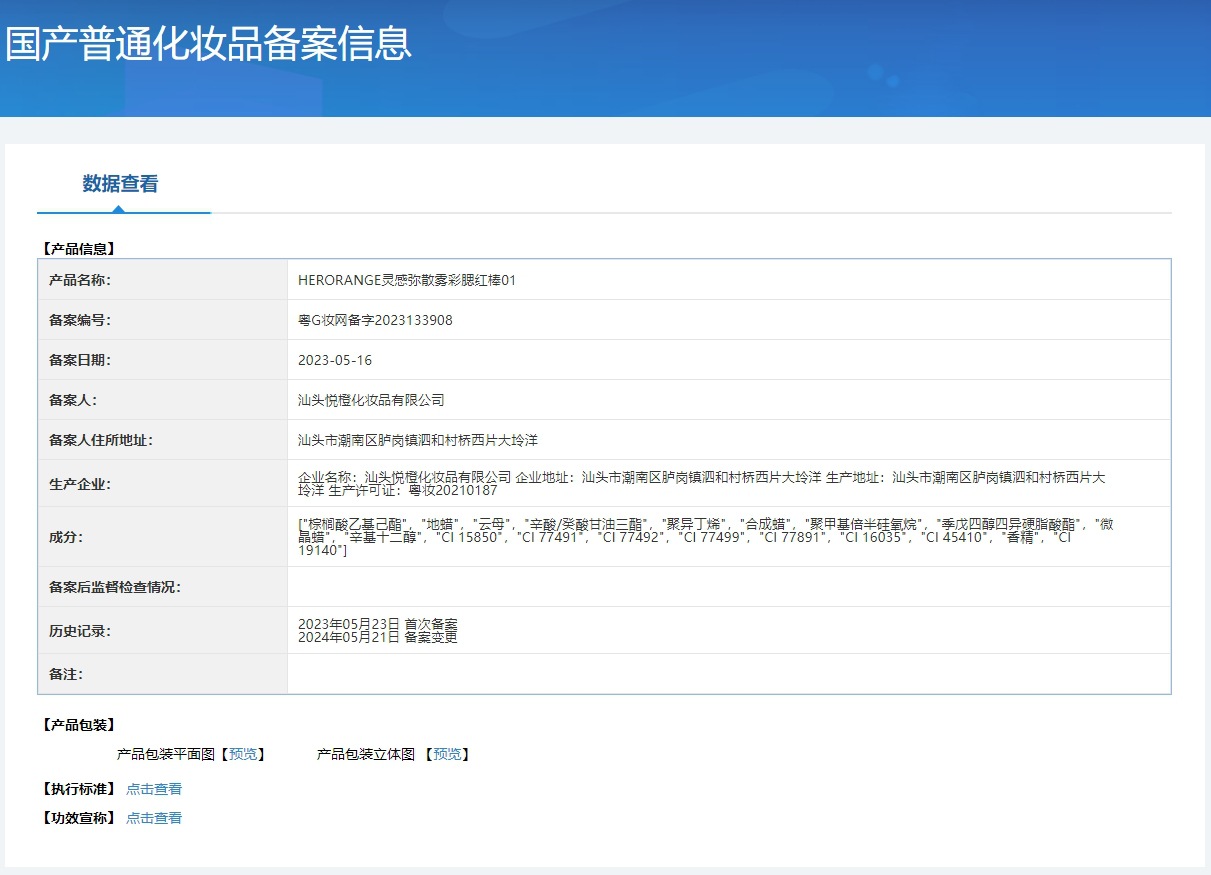The width and height of the screenshot is (1211, 875).
Task: Click the 备案后监督检查情况 label cell
Action: coord(163,587)
